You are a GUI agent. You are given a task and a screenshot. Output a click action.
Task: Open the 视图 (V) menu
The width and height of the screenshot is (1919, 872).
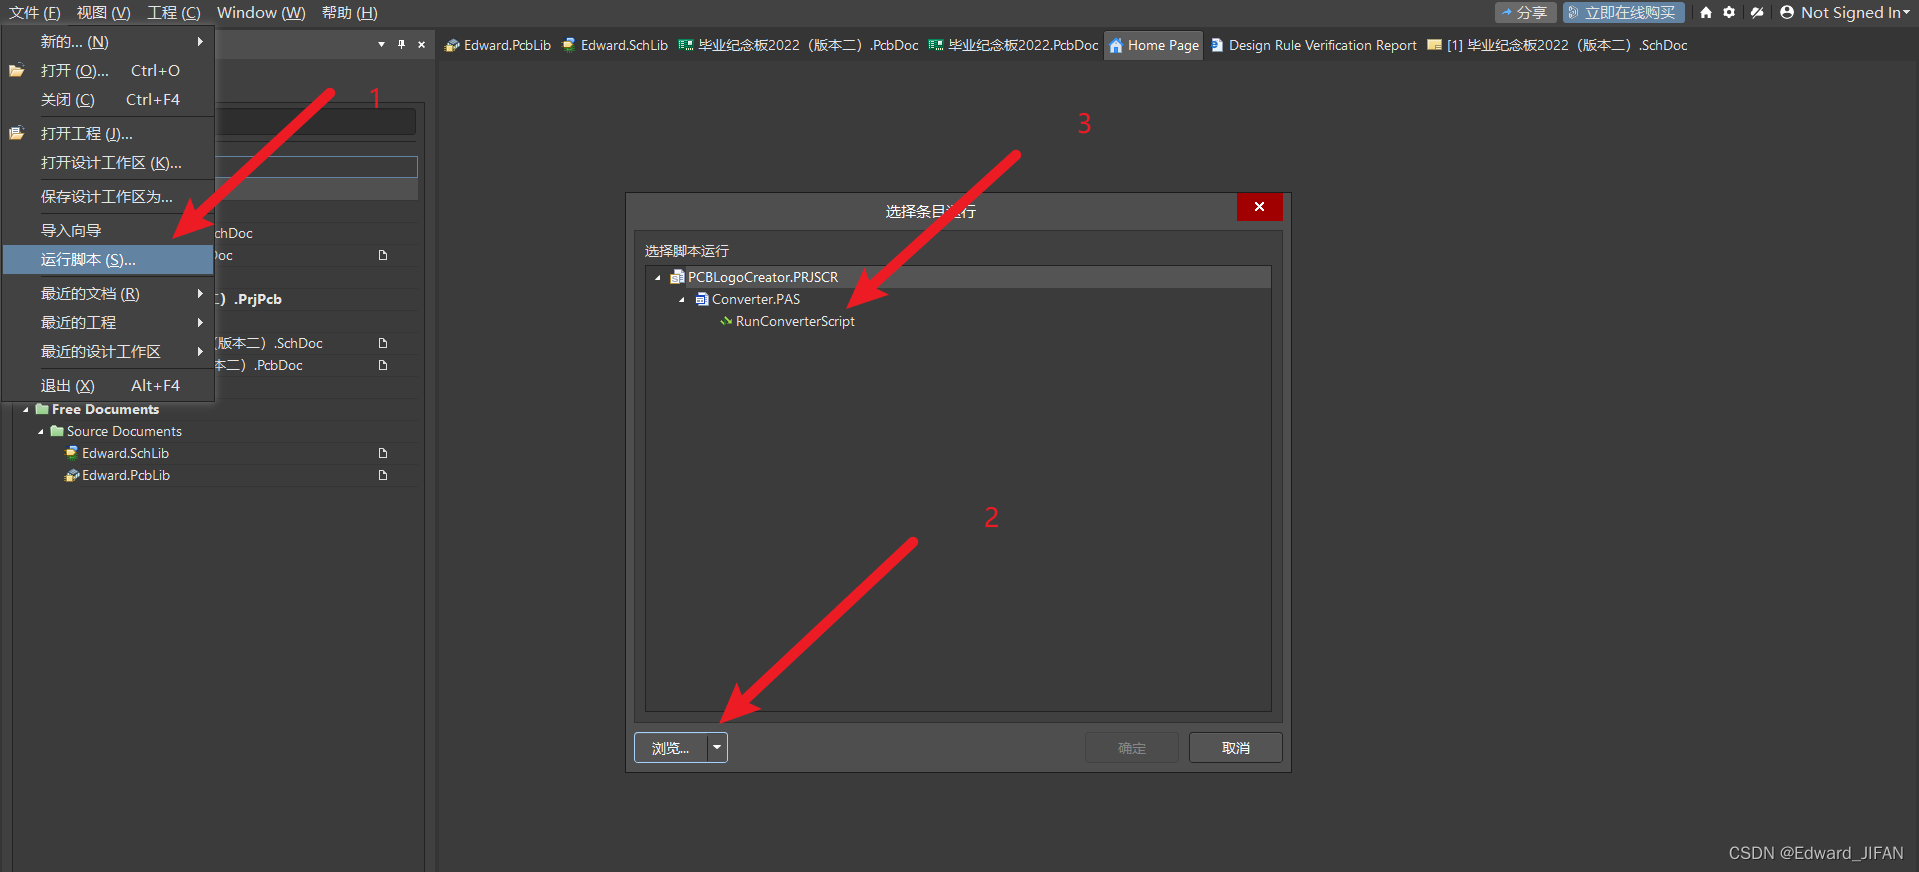pyautogui.click(x=104, y=13)
